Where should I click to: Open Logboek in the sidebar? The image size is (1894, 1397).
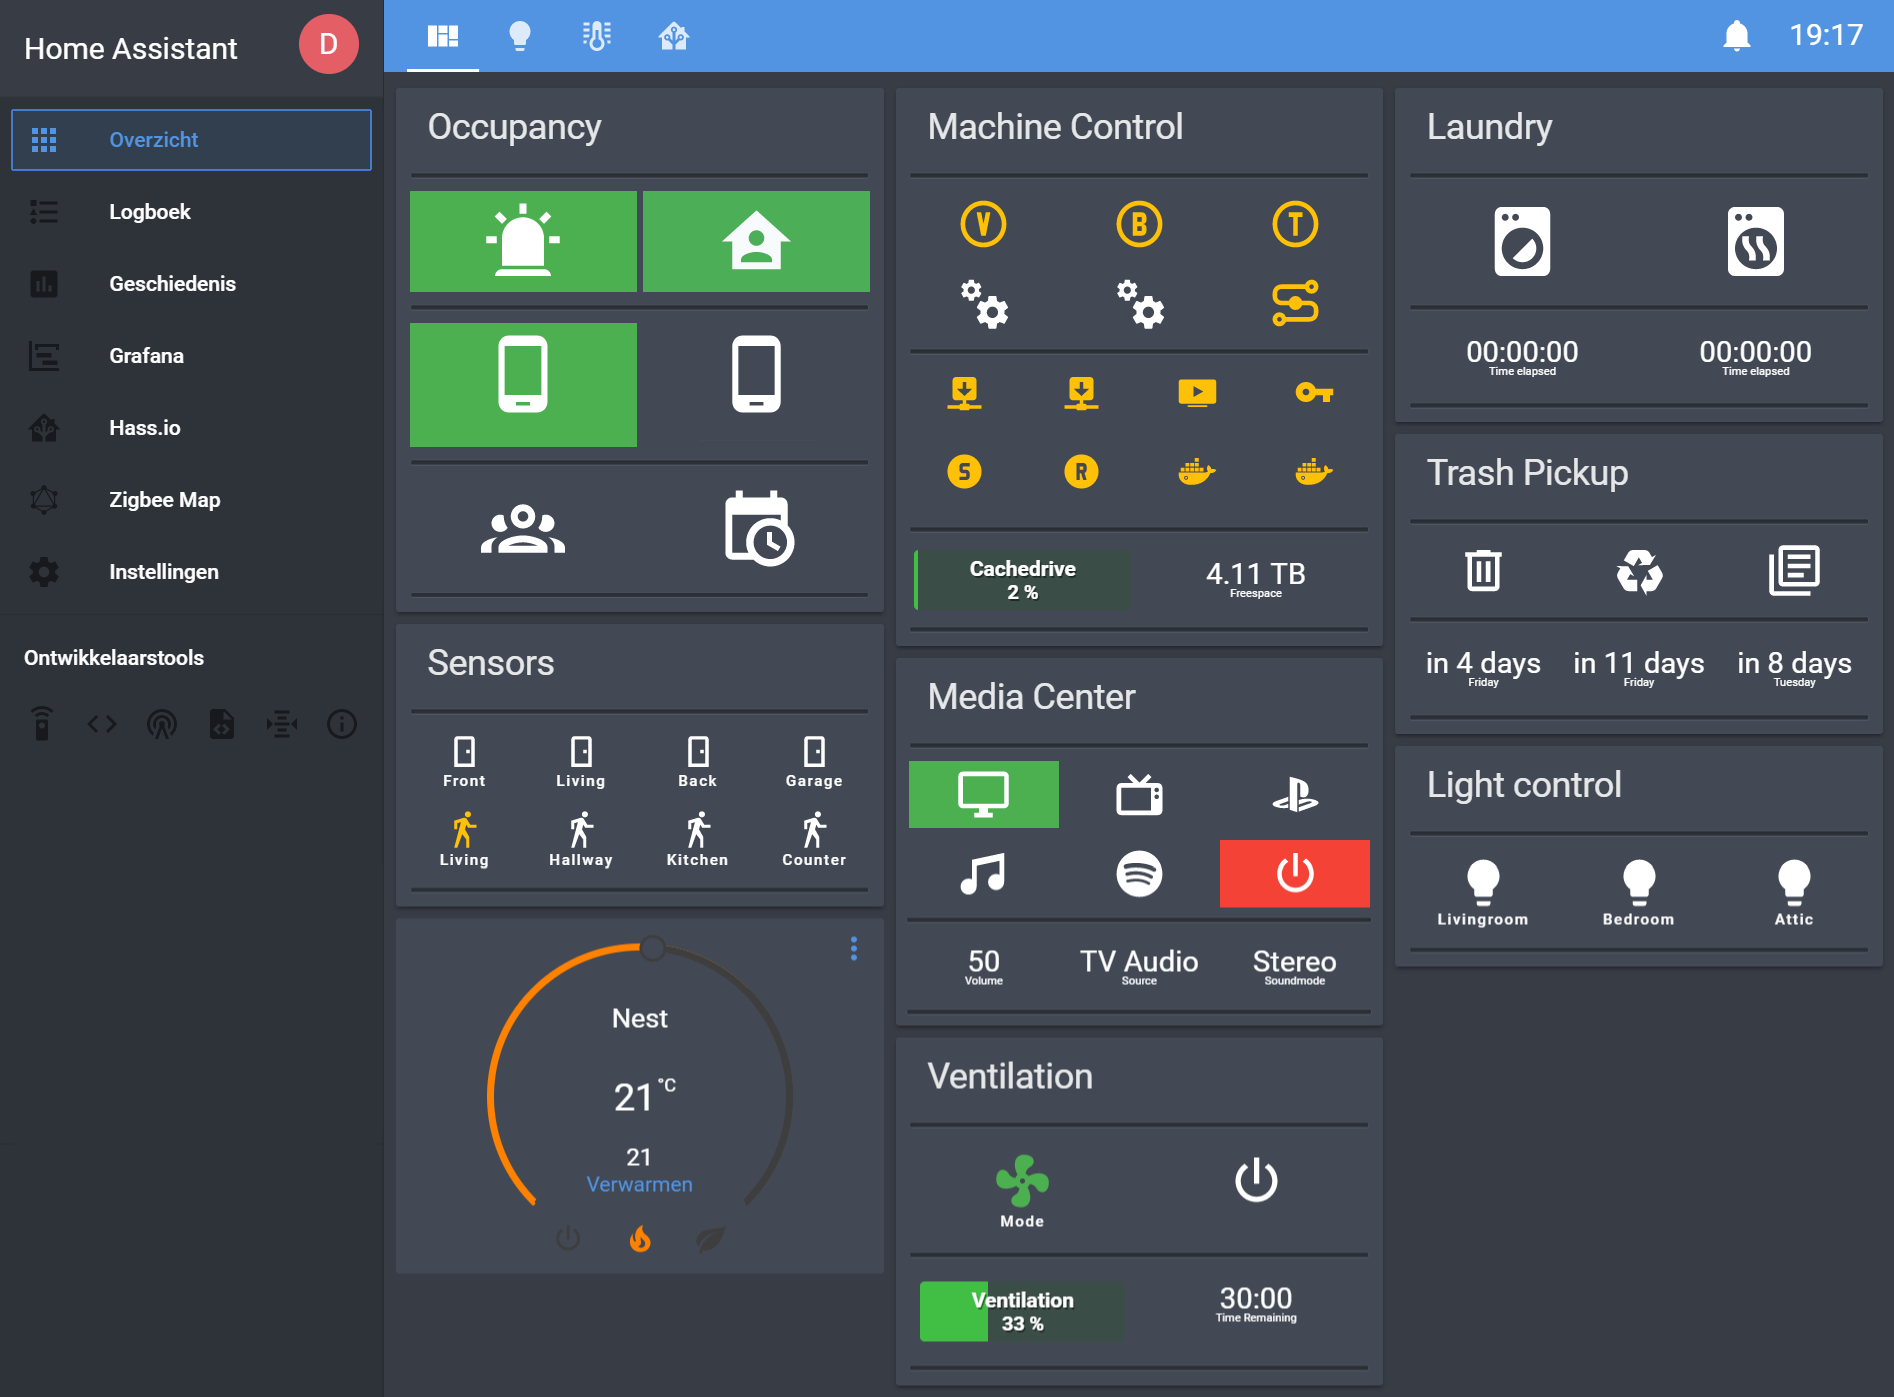tap(150, 212)
